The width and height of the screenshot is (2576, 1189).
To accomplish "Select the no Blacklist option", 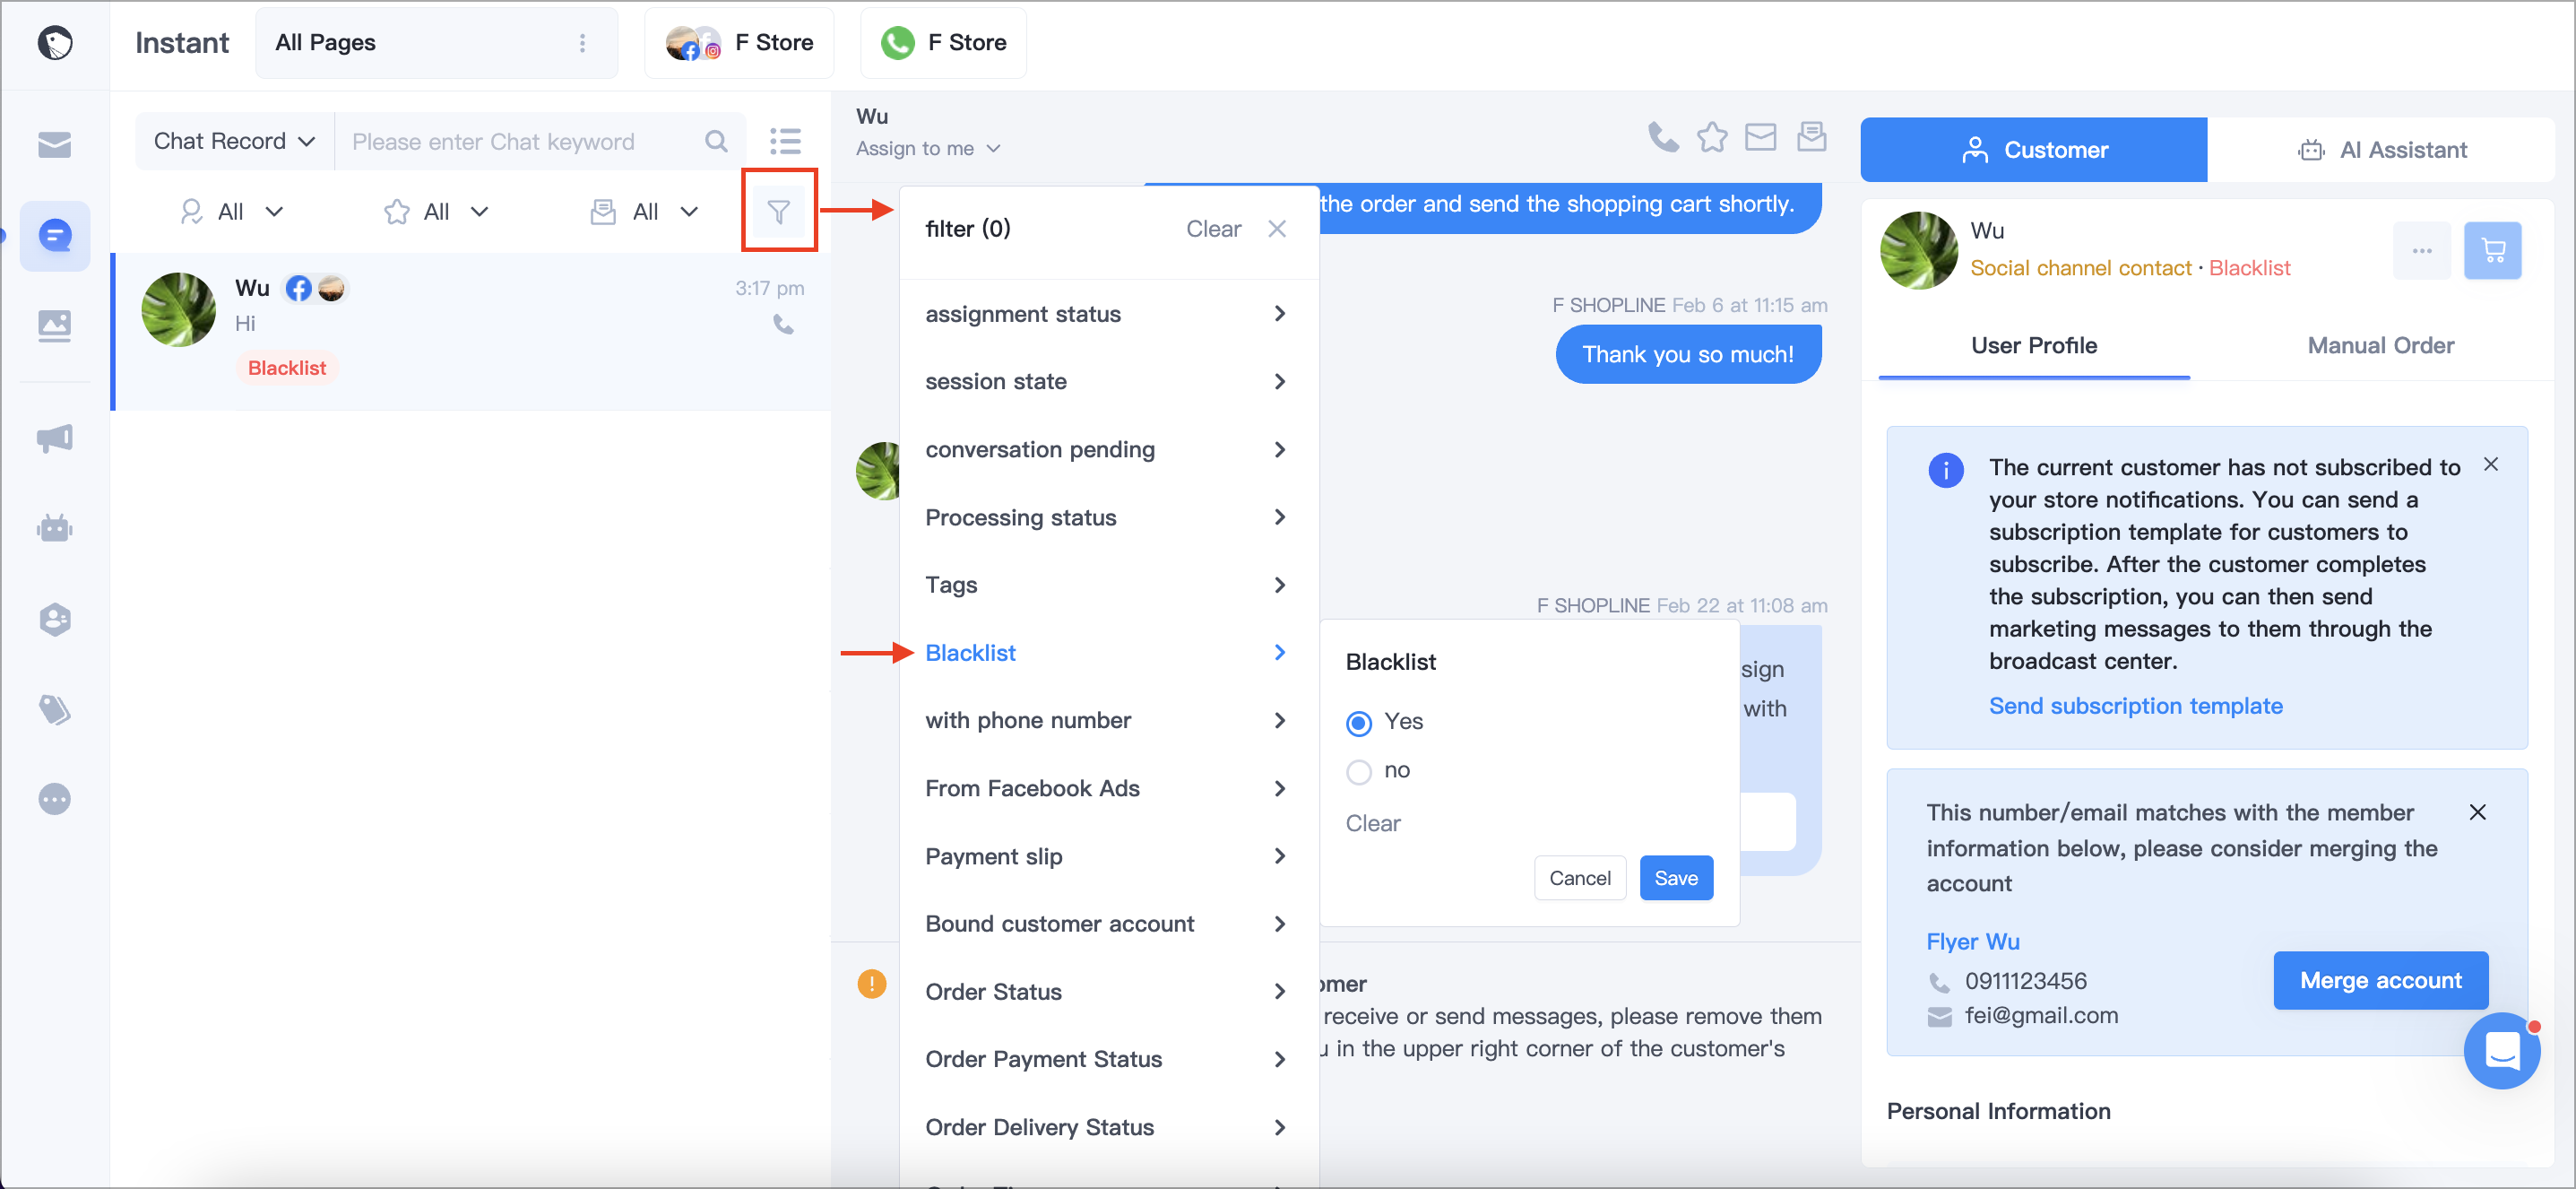I will click(x=1359, y=771).
